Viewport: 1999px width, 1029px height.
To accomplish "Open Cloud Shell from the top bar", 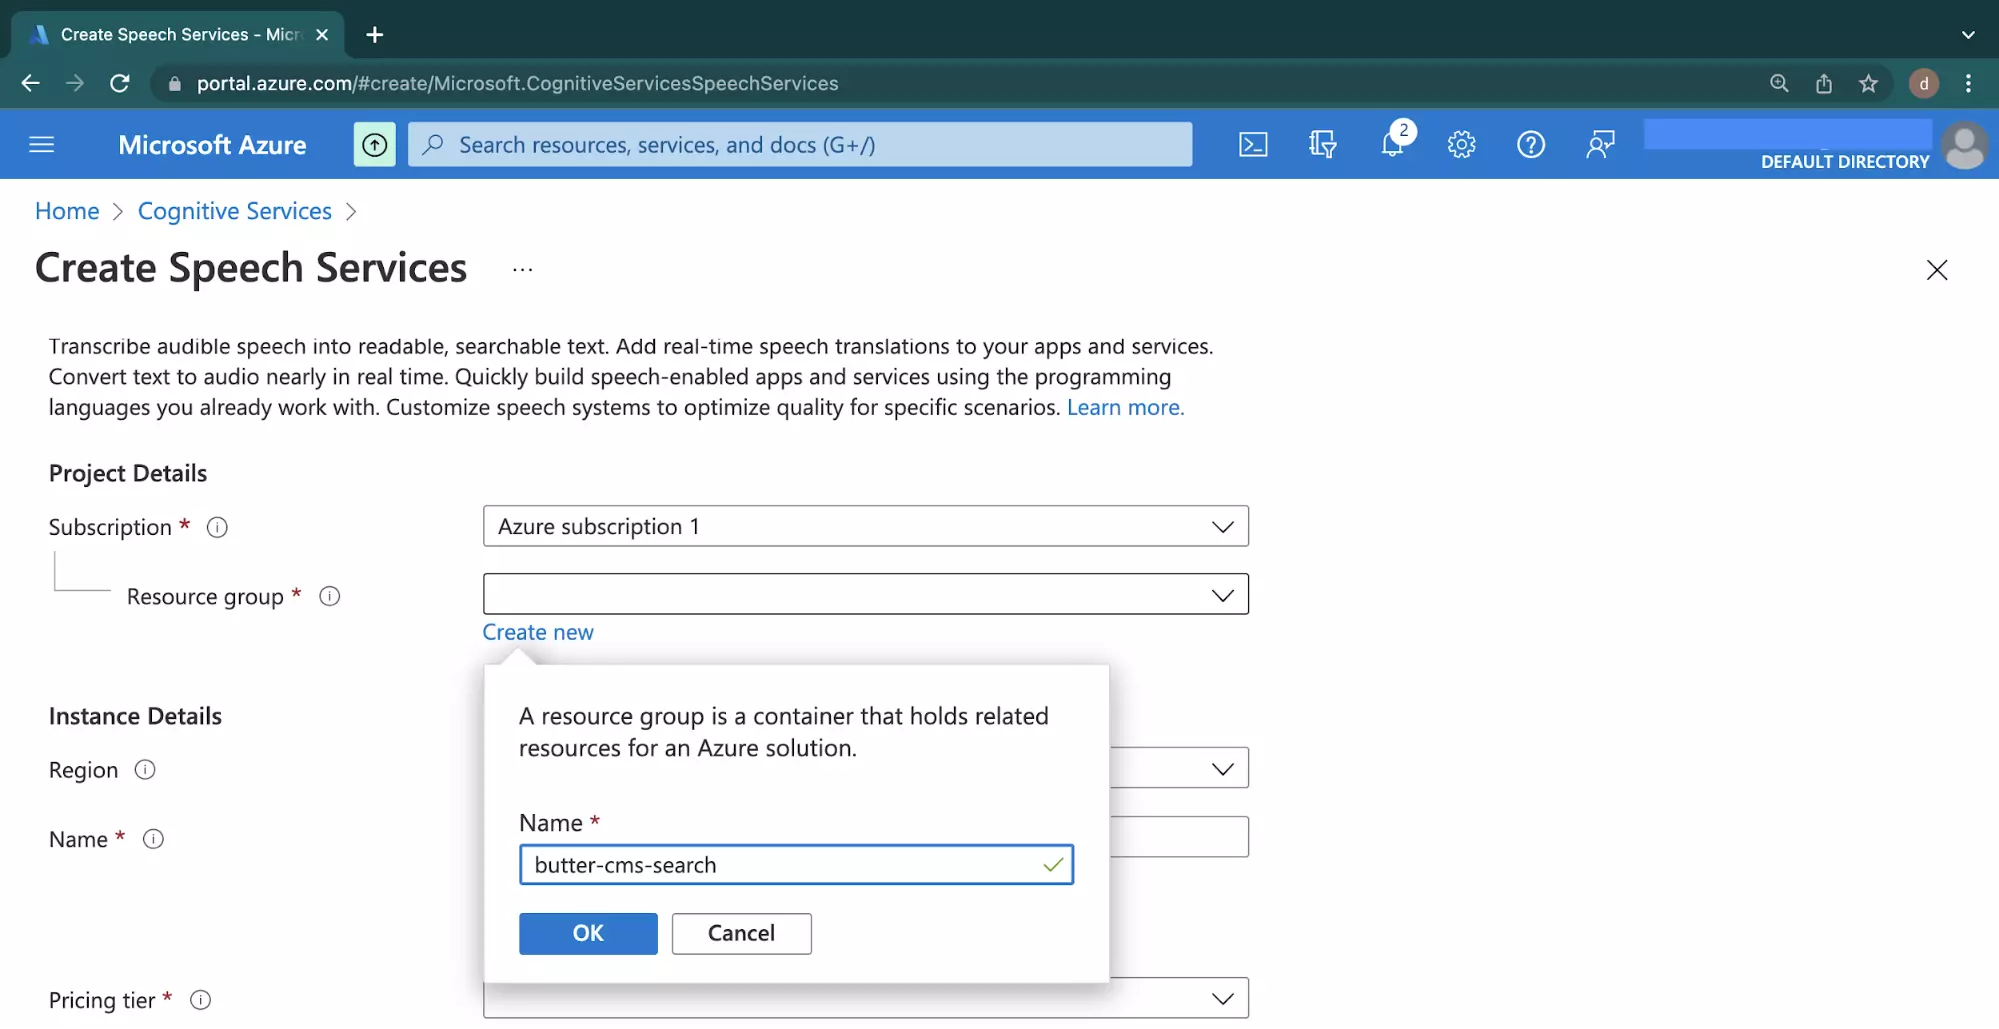I will pyautogui.click(x=1253, y=145).
